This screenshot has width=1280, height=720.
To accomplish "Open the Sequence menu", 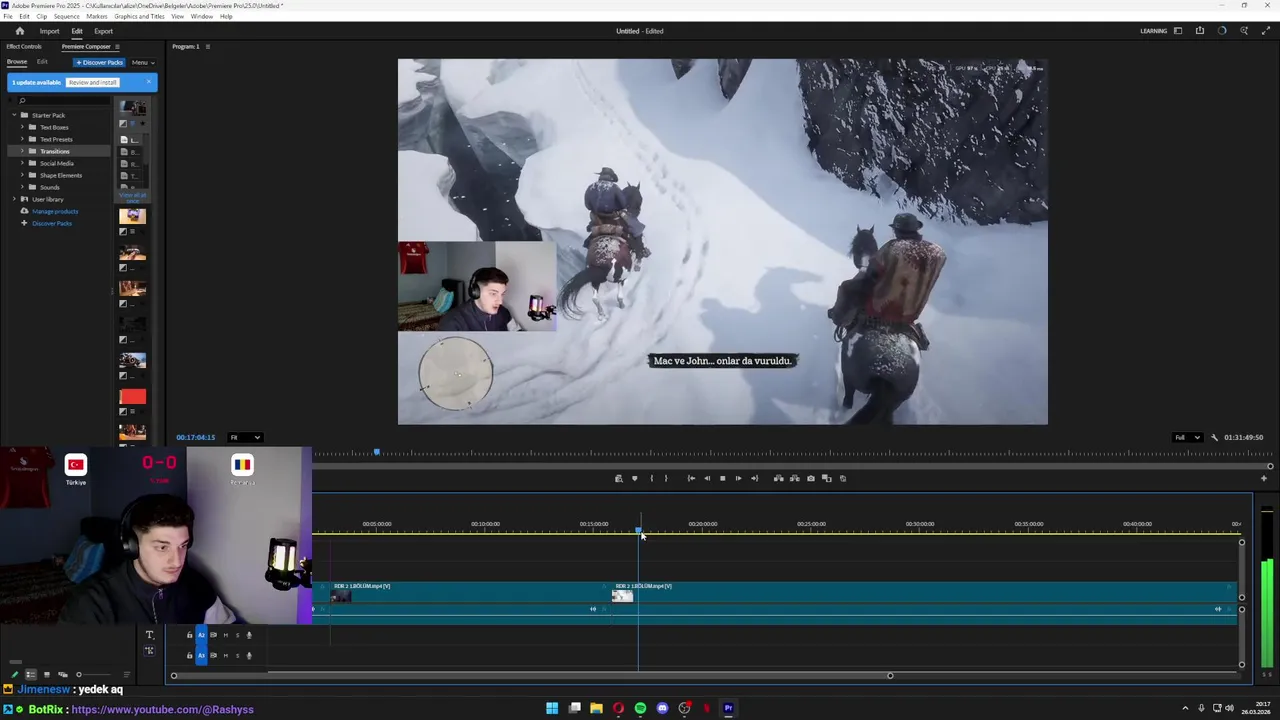I will [67, 17].
